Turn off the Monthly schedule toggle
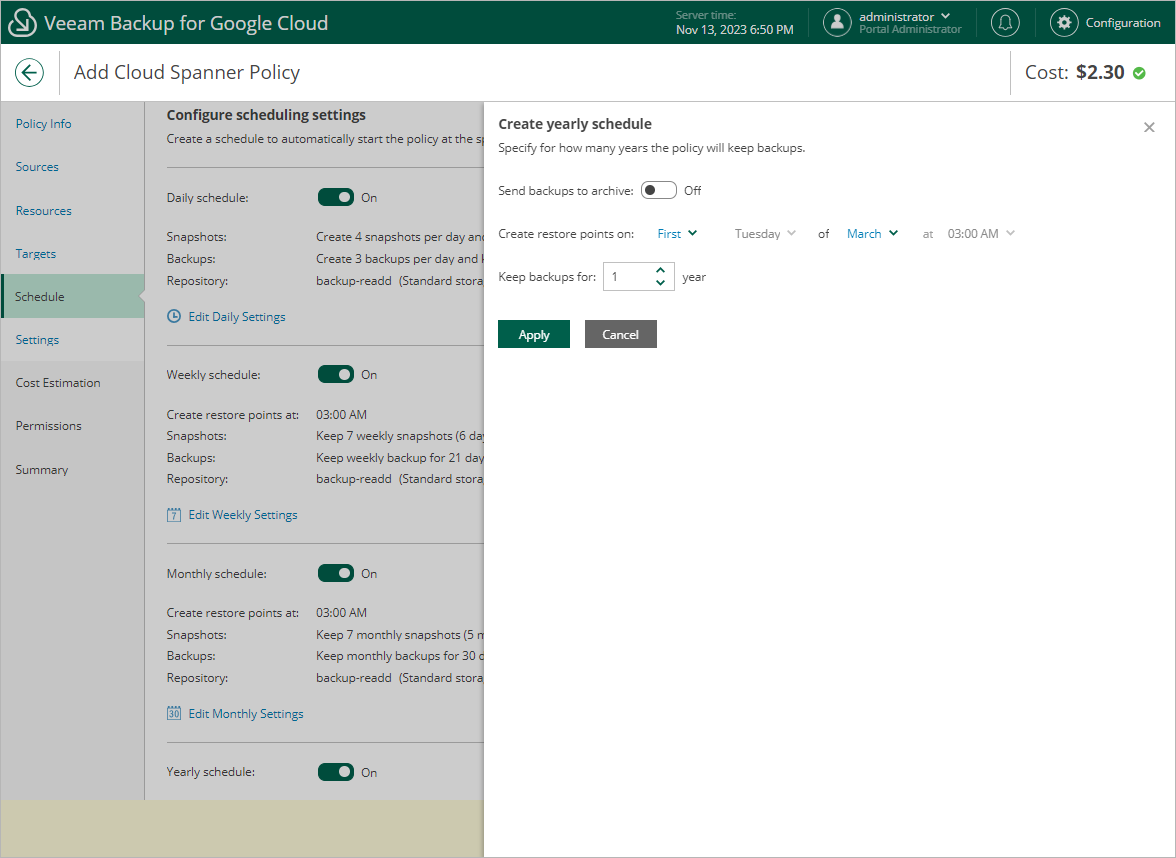 (x=336, y=573)
